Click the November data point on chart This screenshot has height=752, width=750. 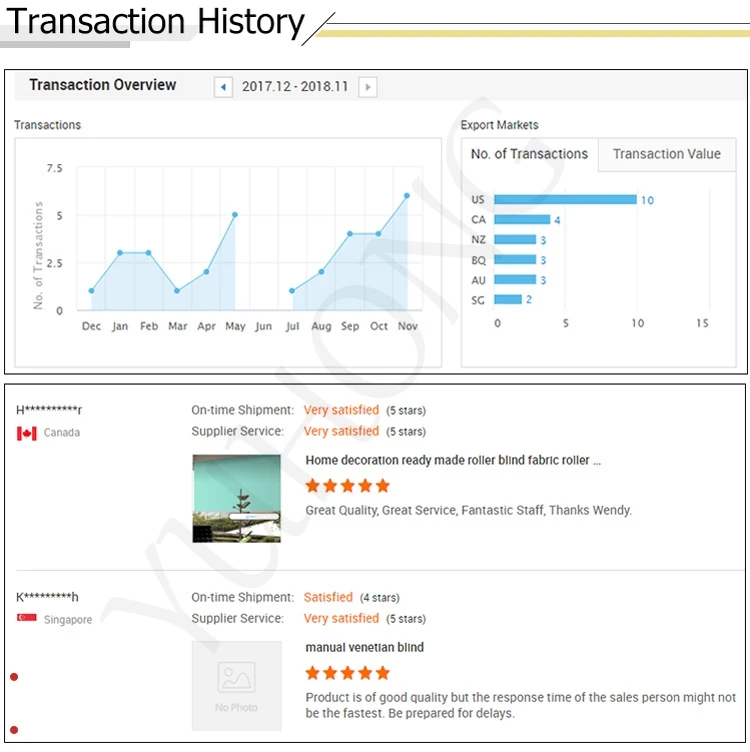pos(407,196)
